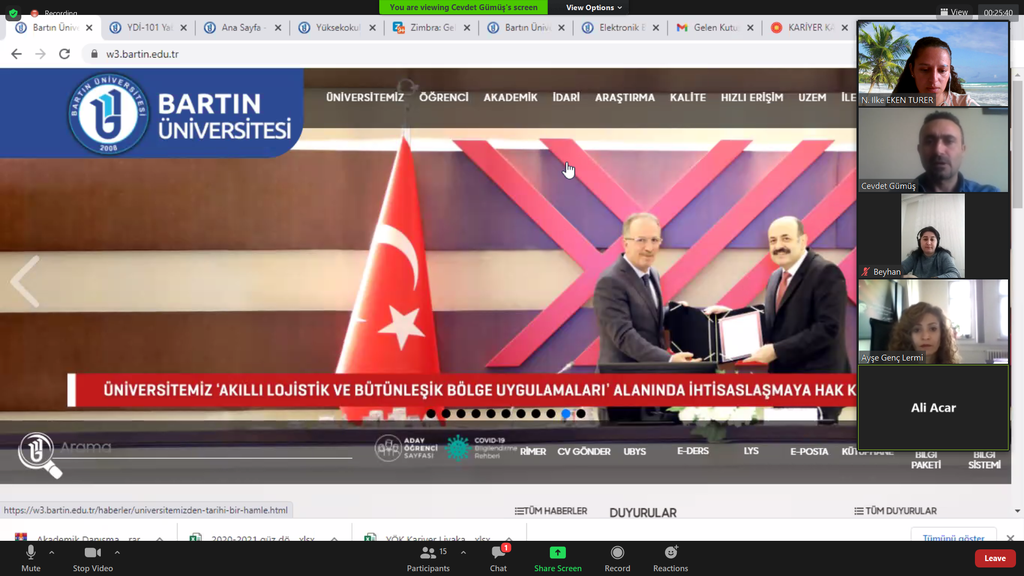This screenshot has height=576, width=1024.
Task: Open the HIZLI ERİŞİM menu
Action: click(752, 97)
